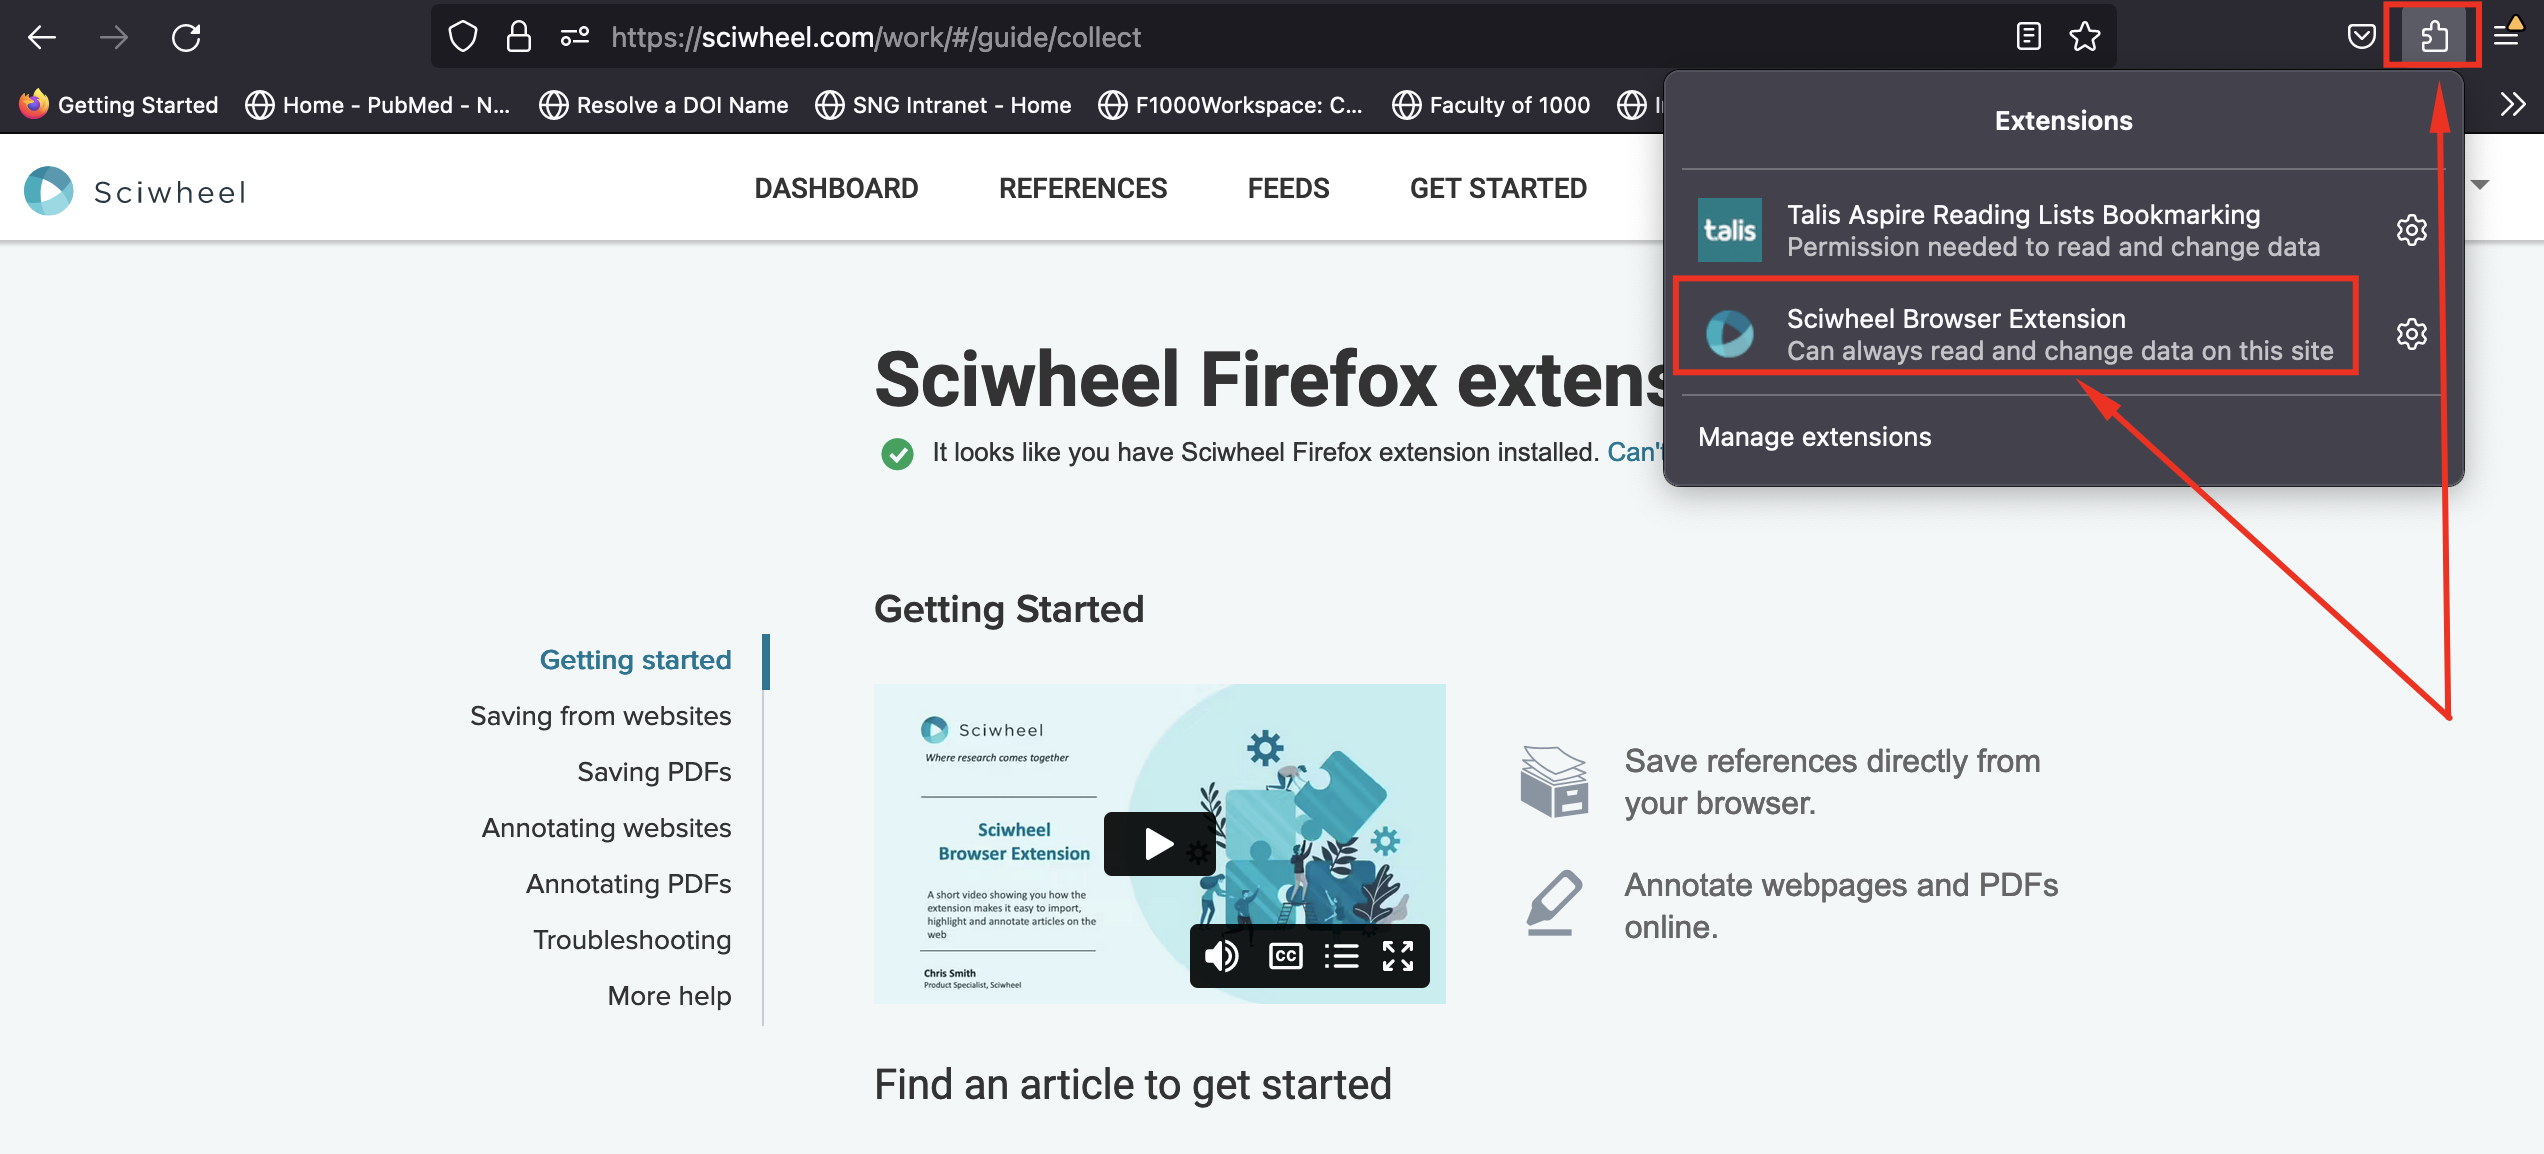Image resolution: width=2544 pixels, height=1154 pixels.
Task: Go to the REFERENCES tab
Action: tap(1083, 188)
